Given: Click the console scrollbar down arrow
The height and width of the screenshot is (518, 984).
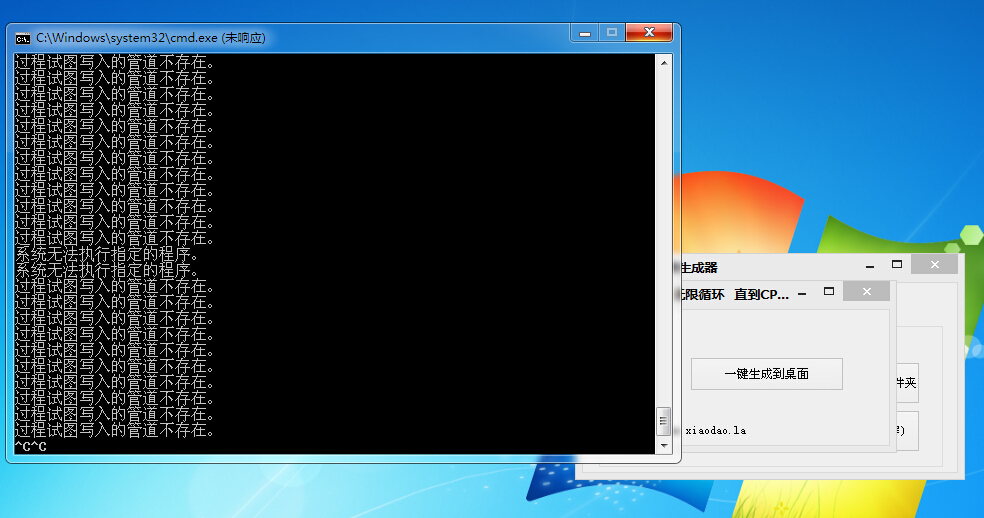Looking at the screenshot, I should [663, 445].
